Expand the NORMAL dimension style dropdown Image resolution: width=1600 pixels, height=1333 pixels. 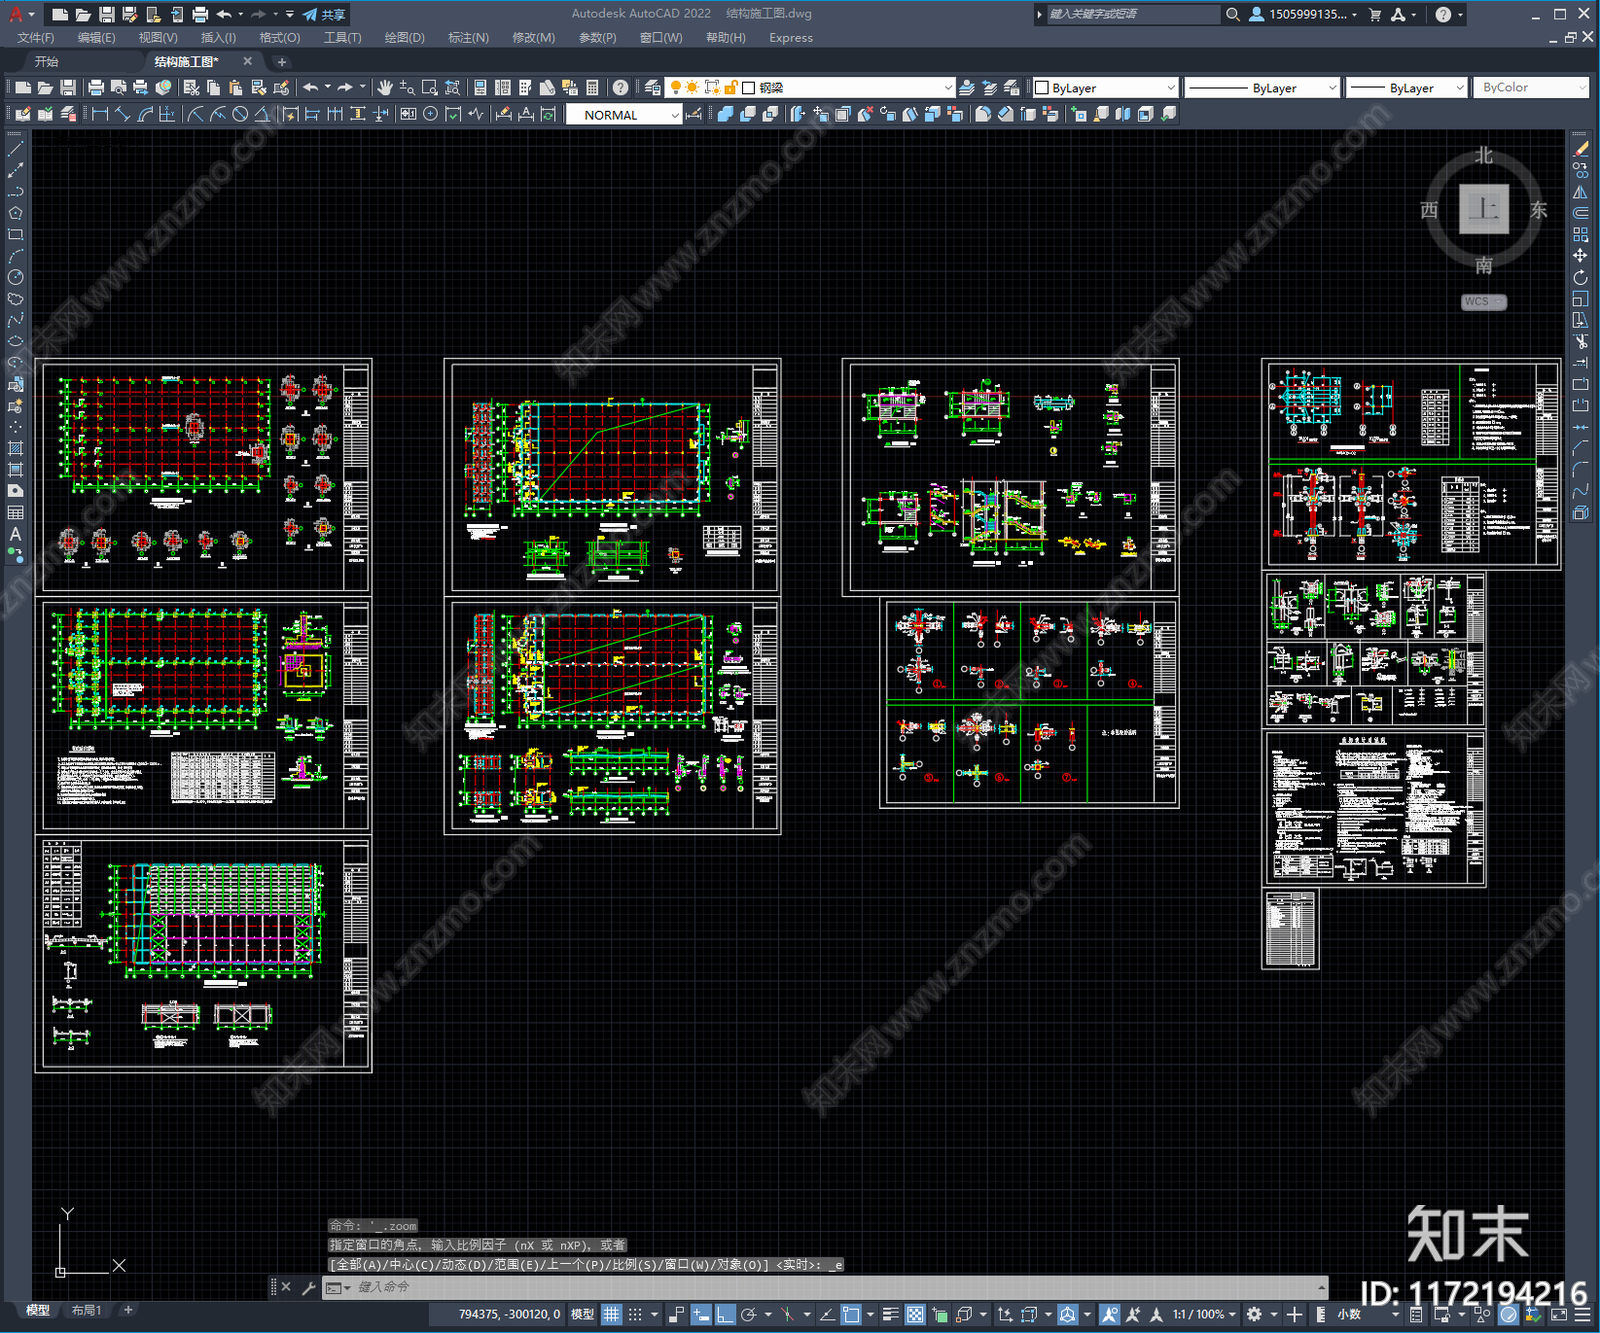coord(675,115)
